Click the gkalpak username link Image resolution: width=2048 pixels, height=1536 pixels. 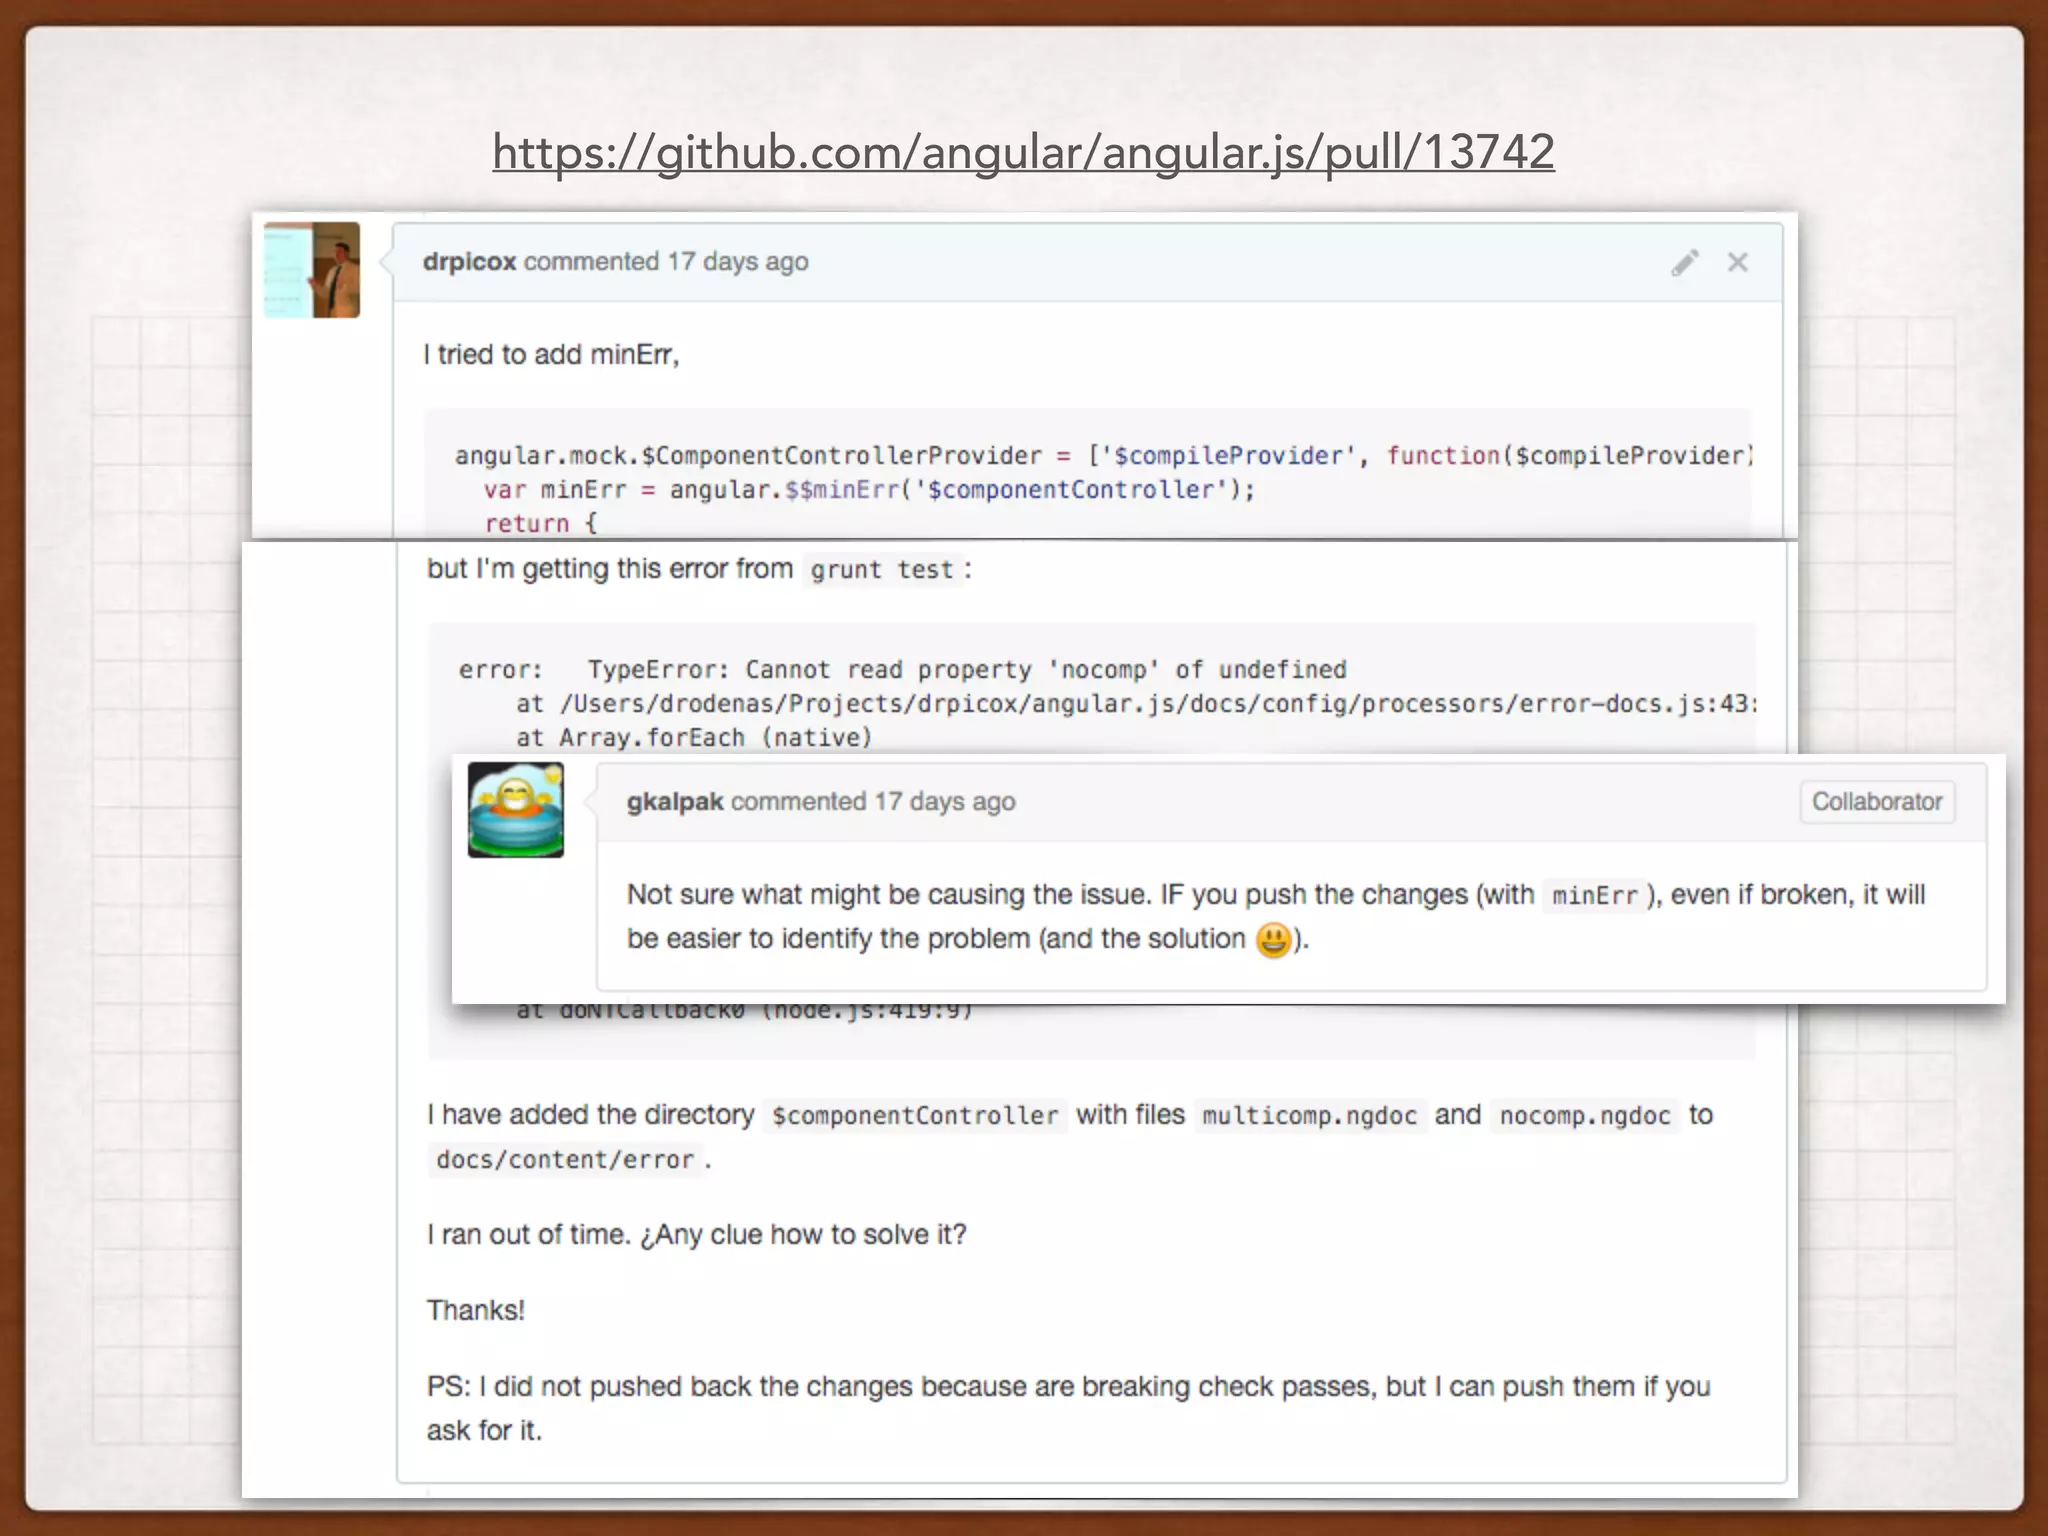[x=675, y=802]
